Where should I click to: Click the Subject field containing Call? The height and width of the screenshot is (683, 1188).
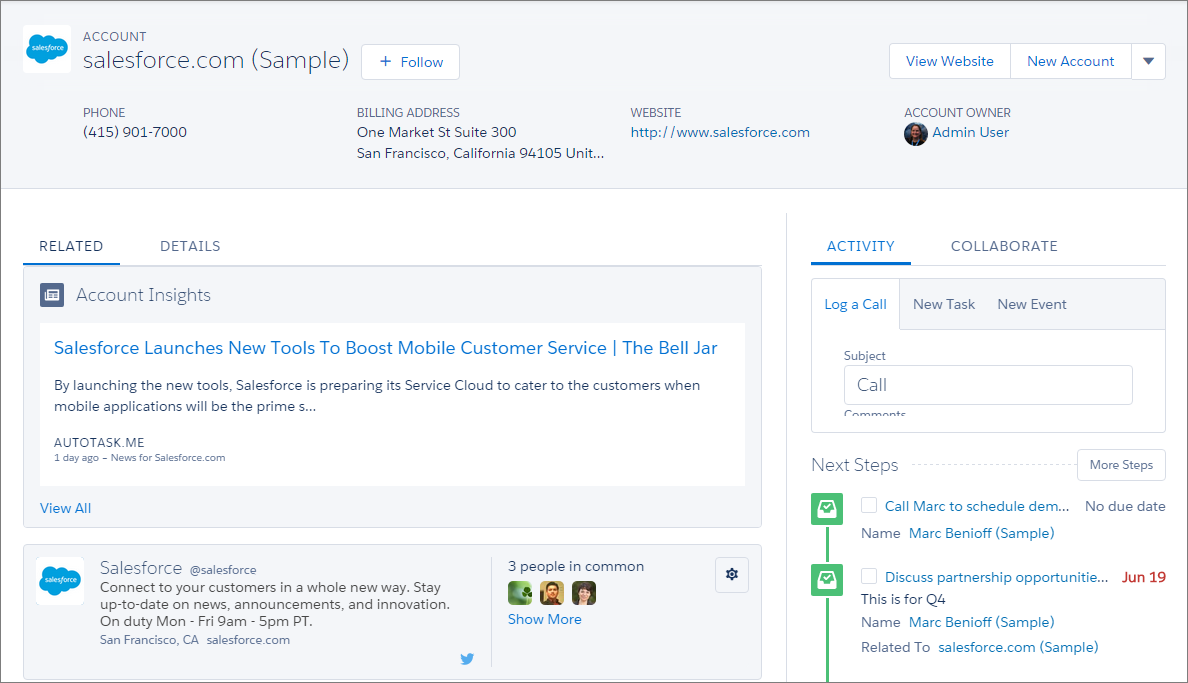tap(988, 385)
